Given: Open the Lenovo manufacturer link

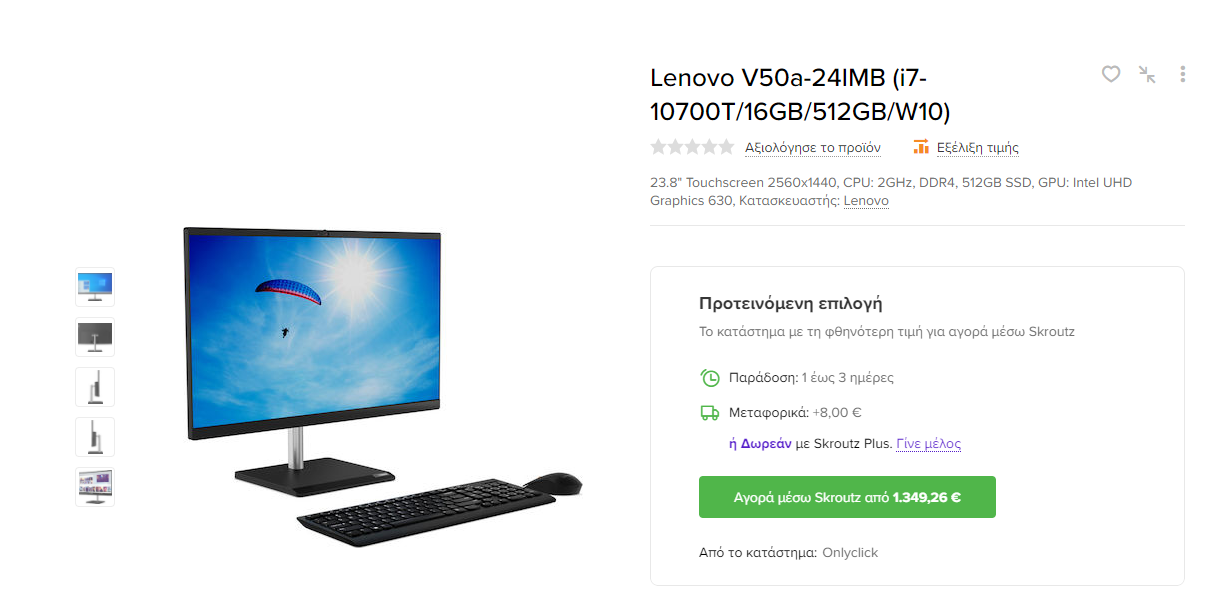Looking at the screenshot, I should [x=866, y=201].
